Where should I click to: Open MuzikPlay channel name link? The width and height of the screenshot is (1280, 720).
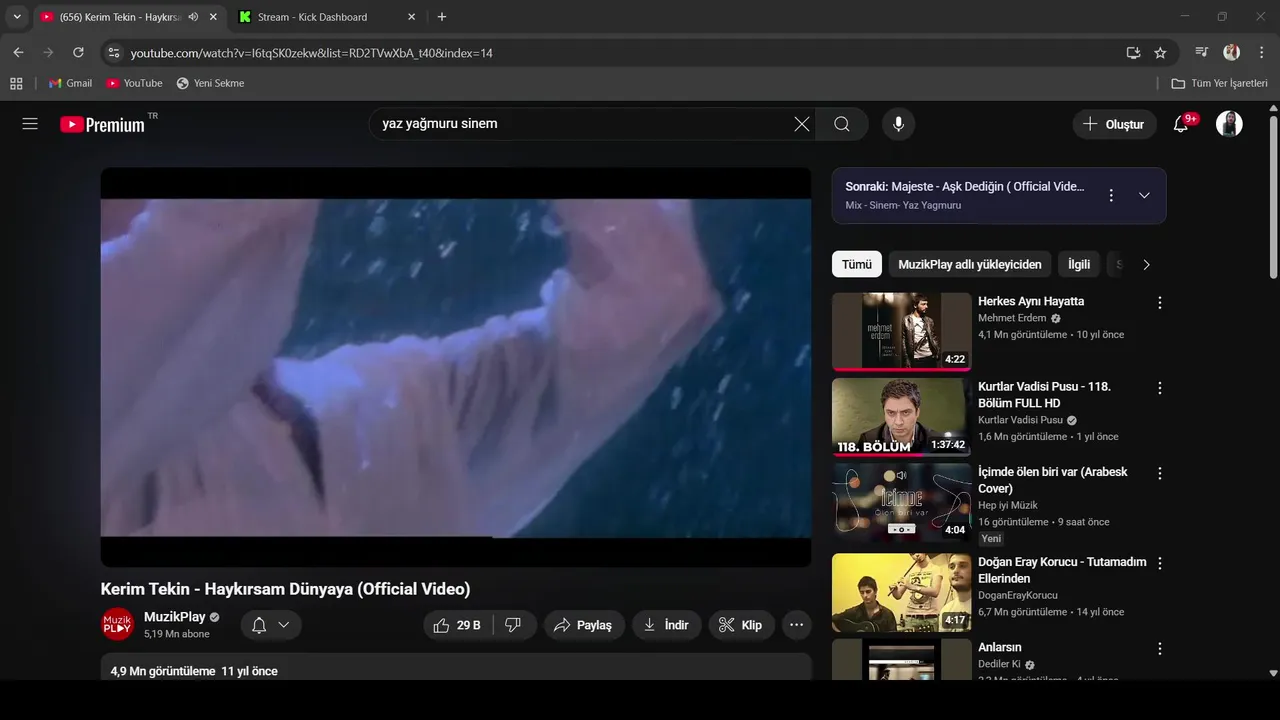(x=174, y=617)
